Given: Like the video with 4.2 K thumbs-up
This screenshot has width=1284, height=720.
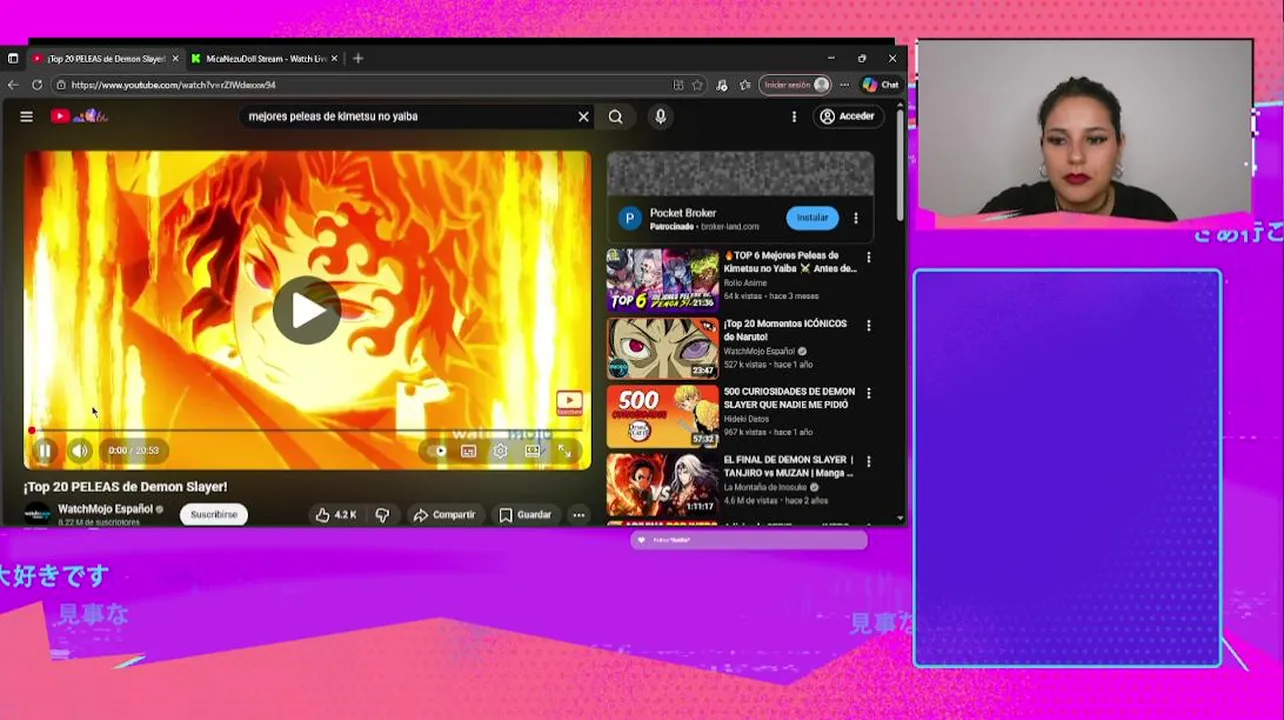Looking at the screenshot, I should (x=336, y=515).
